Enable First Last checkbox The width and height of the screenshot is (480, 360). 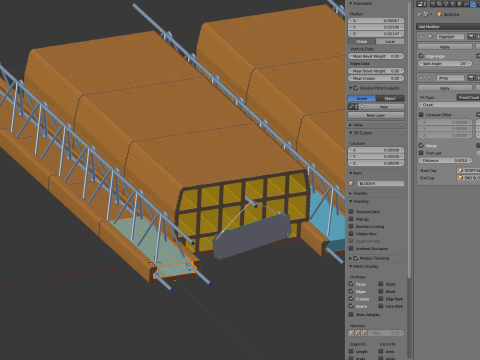pyautogui.click(x=421, y=153)
